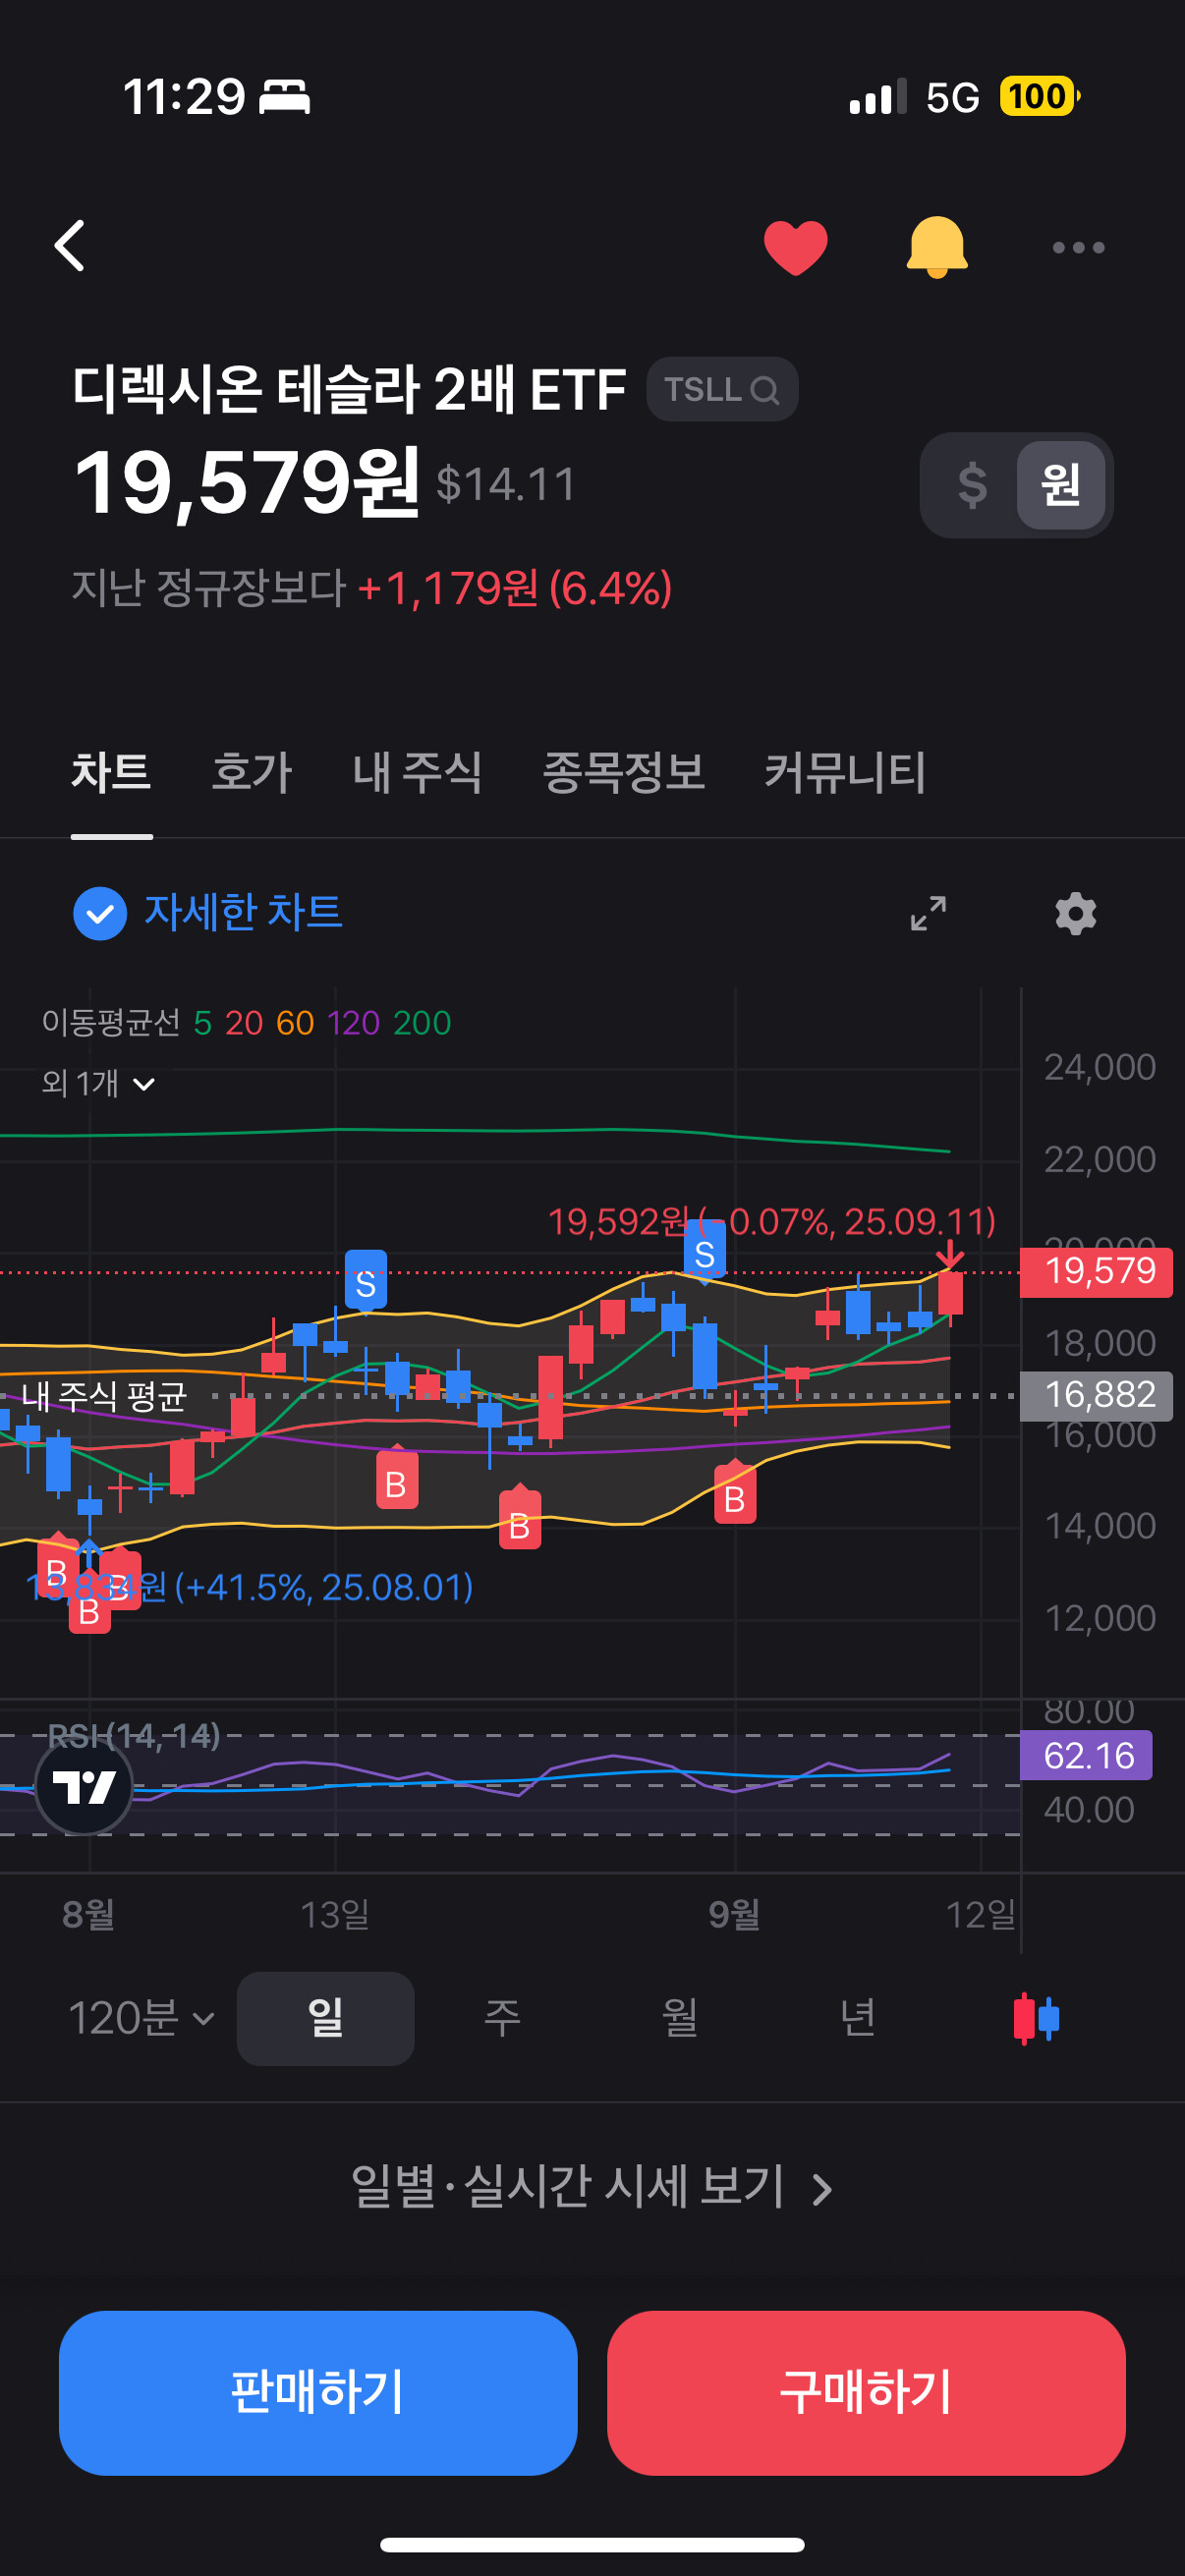Open the three-dot more options menu
The height and width of the screenshot is (2576, 1185).
1078,247
